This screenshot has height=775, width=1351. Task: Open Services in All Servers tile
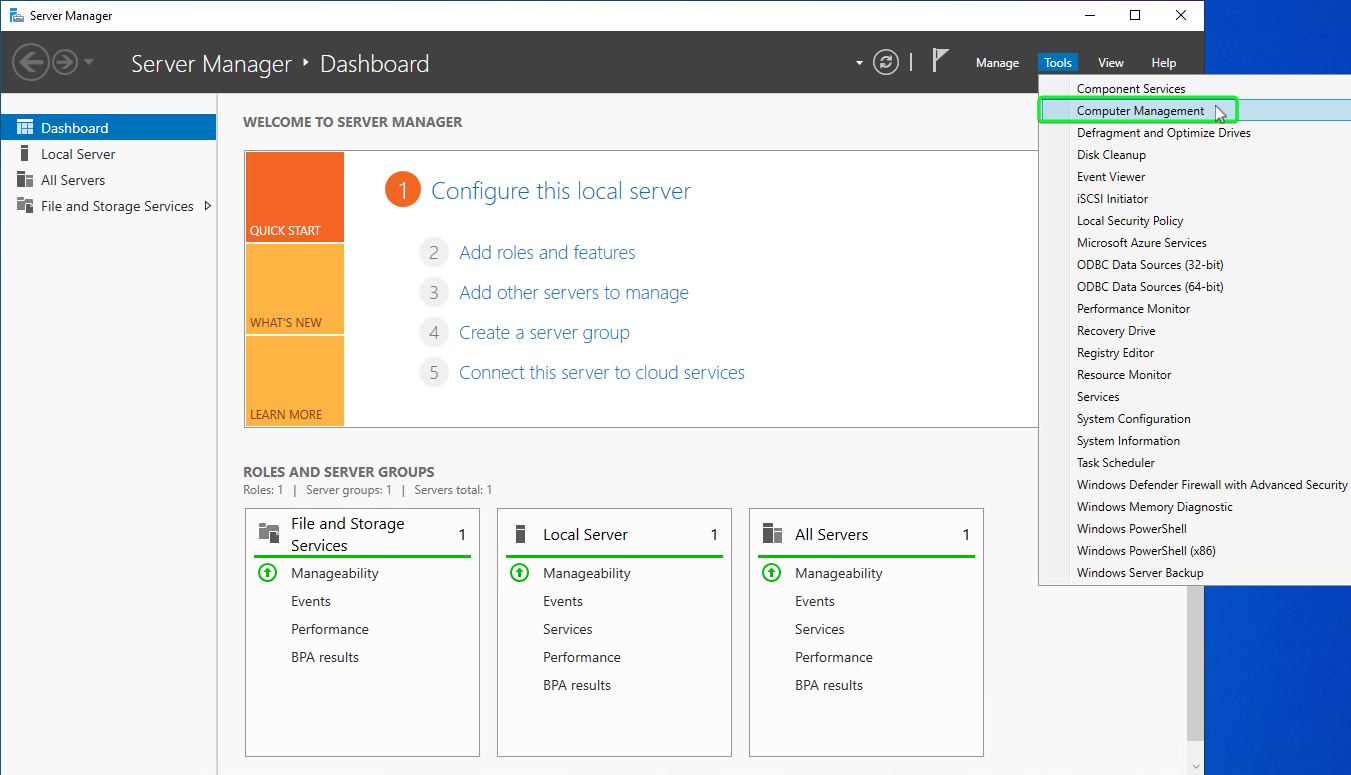point(820,629)
